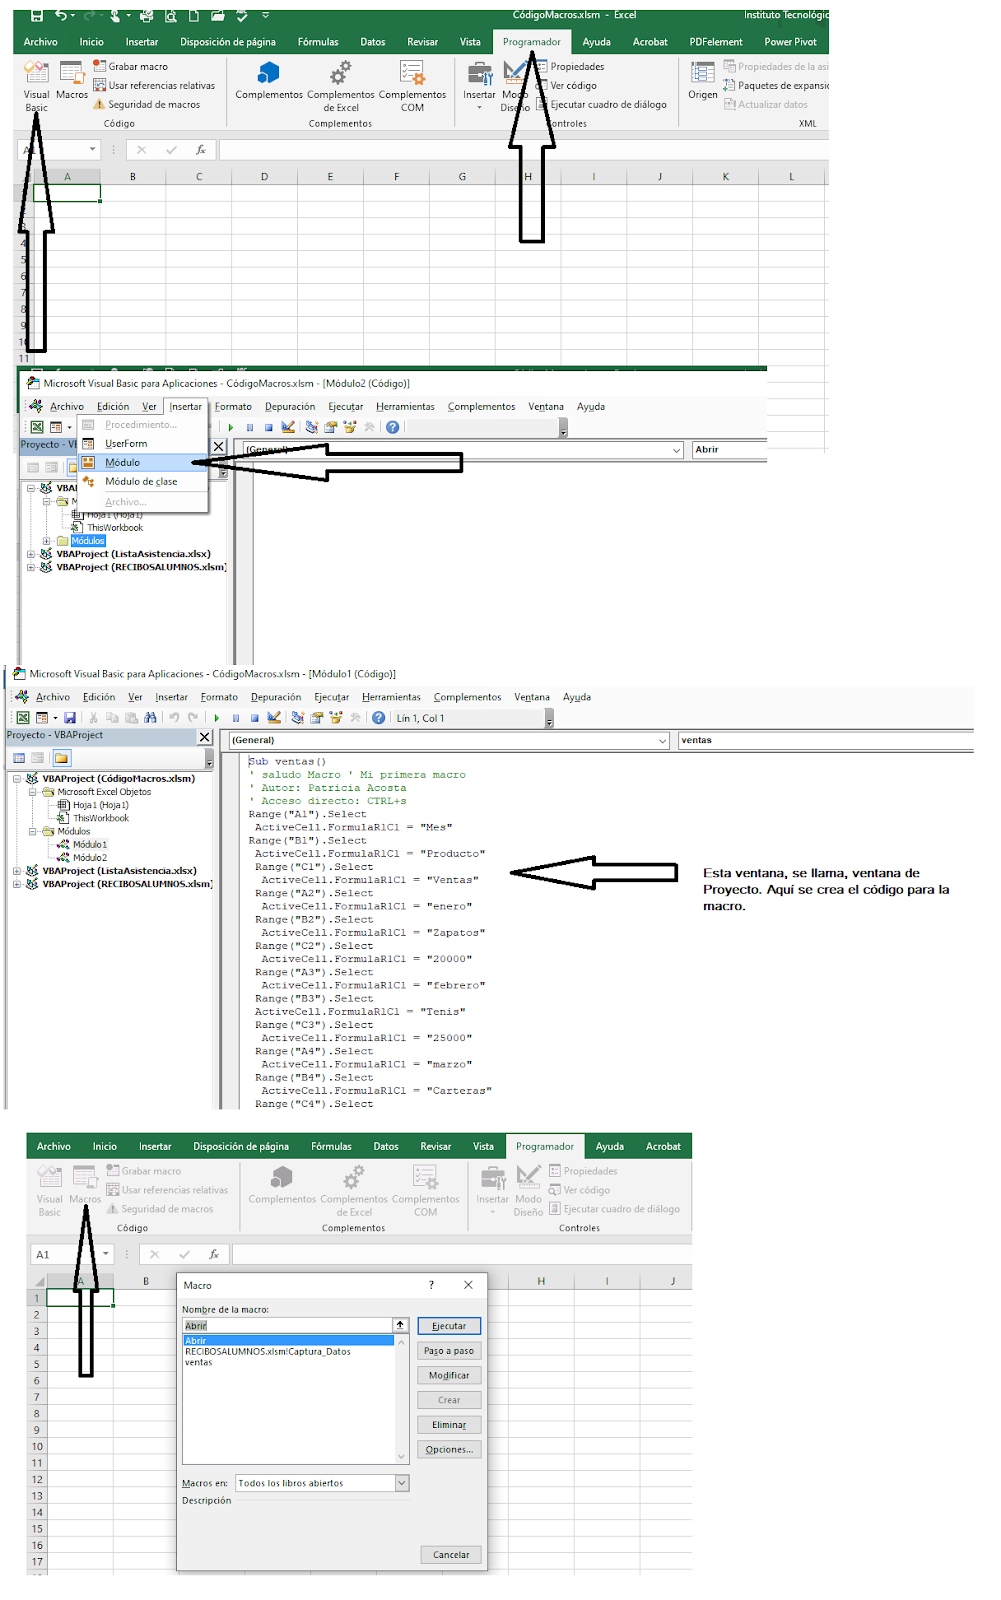Open Complementos de Excel in the active CódigoMacros.xlsm ribbon
1001x1600 pixels.
tap(341, 86)
